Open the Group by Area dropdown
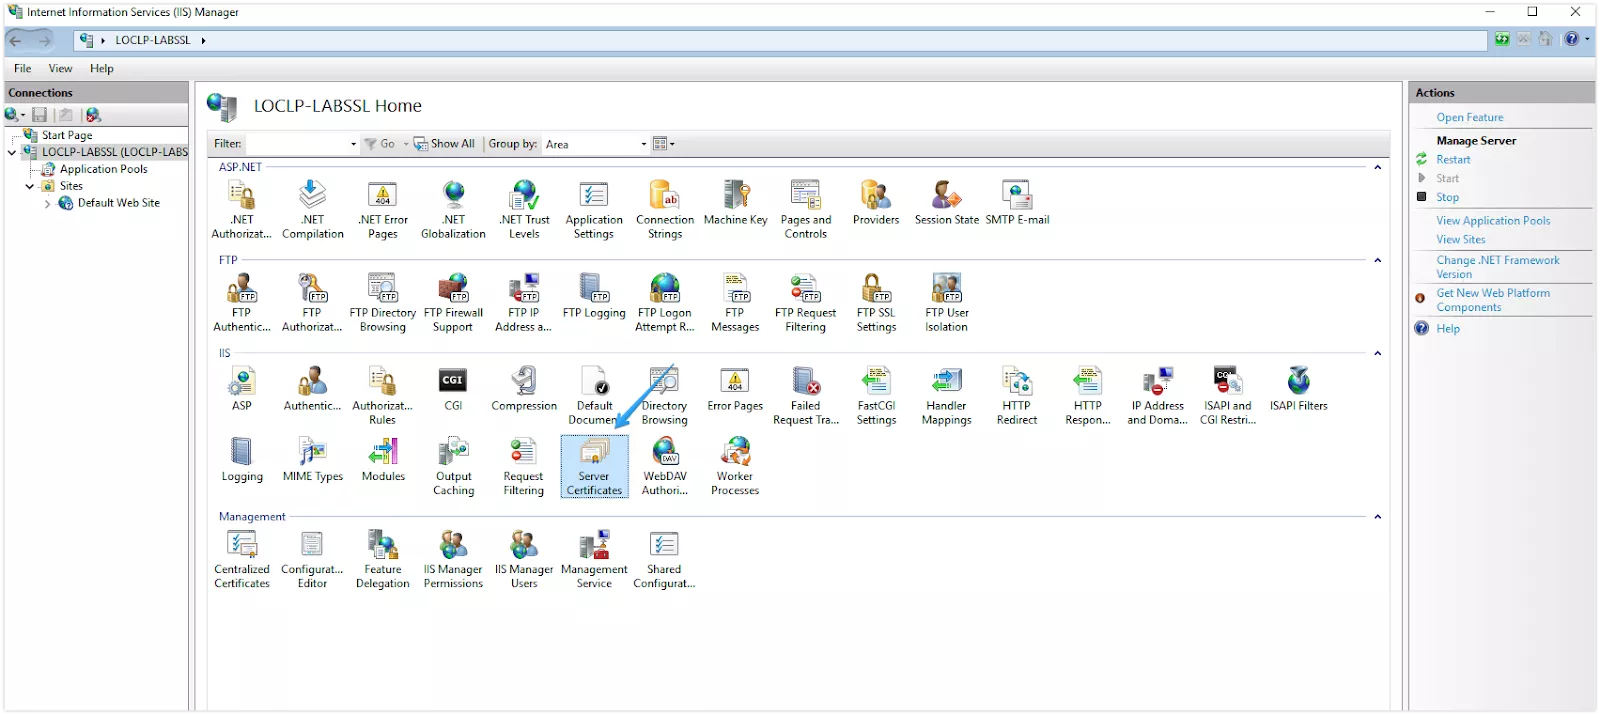 [596, 144]
